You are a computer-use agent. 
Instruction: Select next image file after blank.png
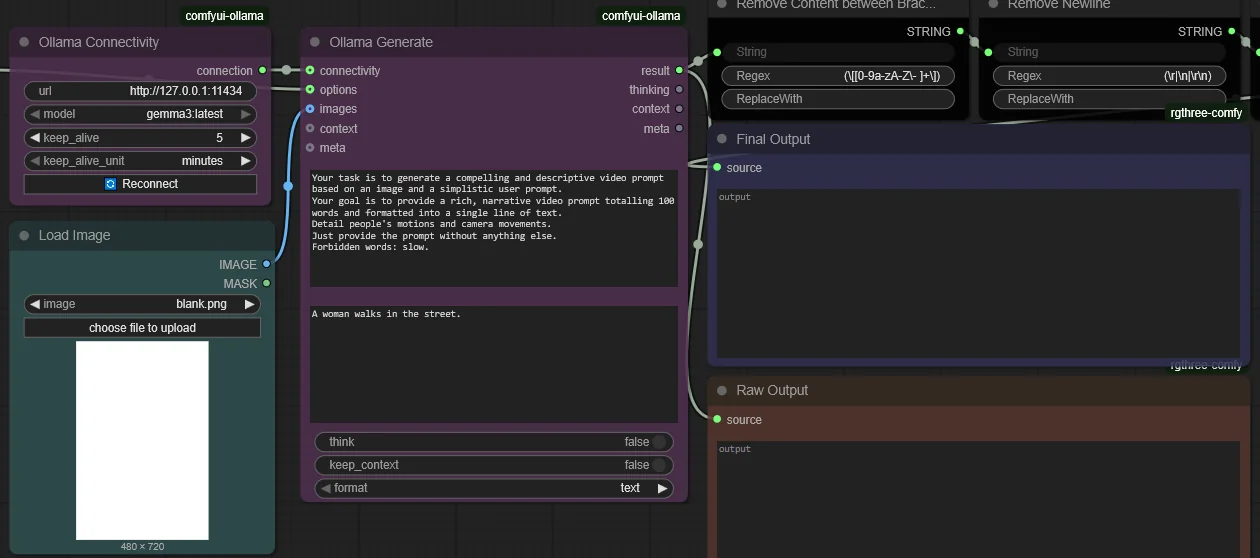pos(250,304)
